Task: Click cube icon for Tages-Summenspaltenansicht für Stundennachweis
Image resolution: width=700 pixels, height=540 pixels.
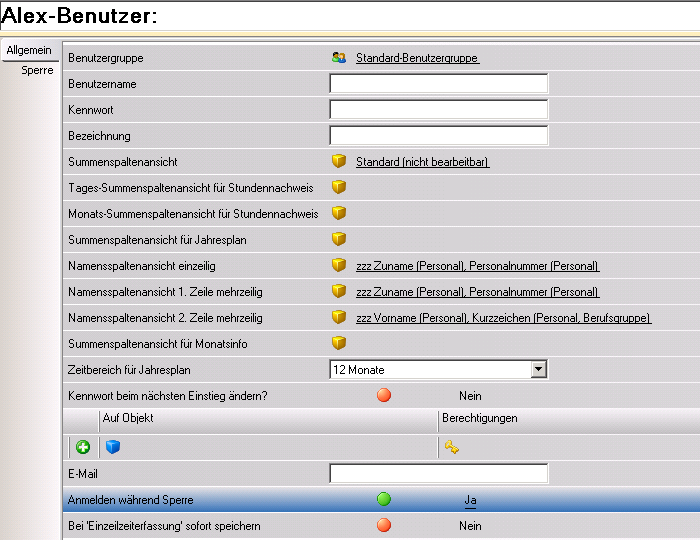Action: [338, 187]
